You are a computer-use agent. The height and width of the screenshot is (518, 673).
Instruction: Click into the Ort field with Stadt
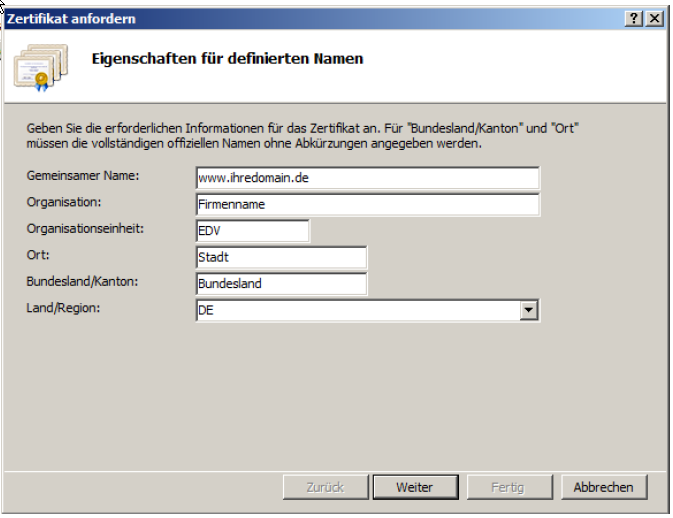coord(282,257)
